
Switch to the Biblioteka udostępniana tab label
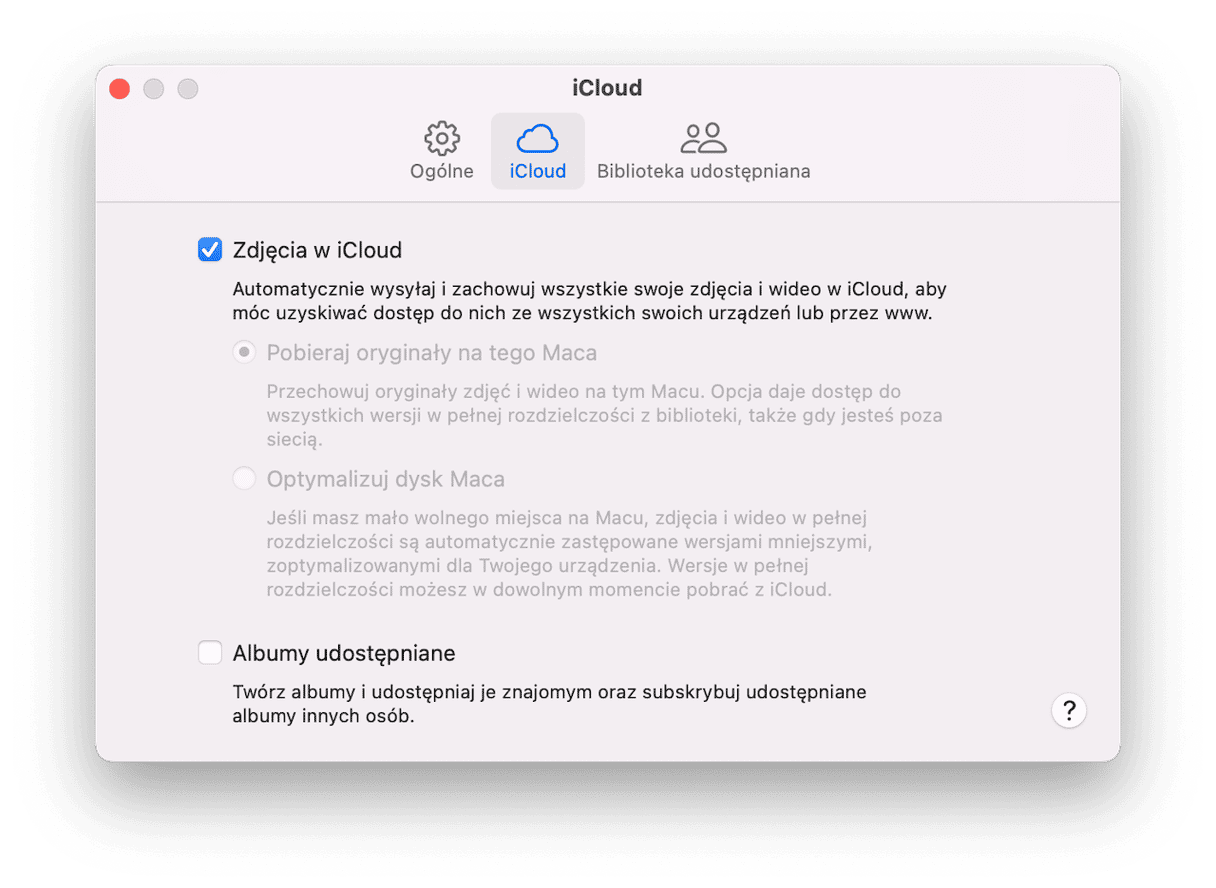click(x=704, y=171)
